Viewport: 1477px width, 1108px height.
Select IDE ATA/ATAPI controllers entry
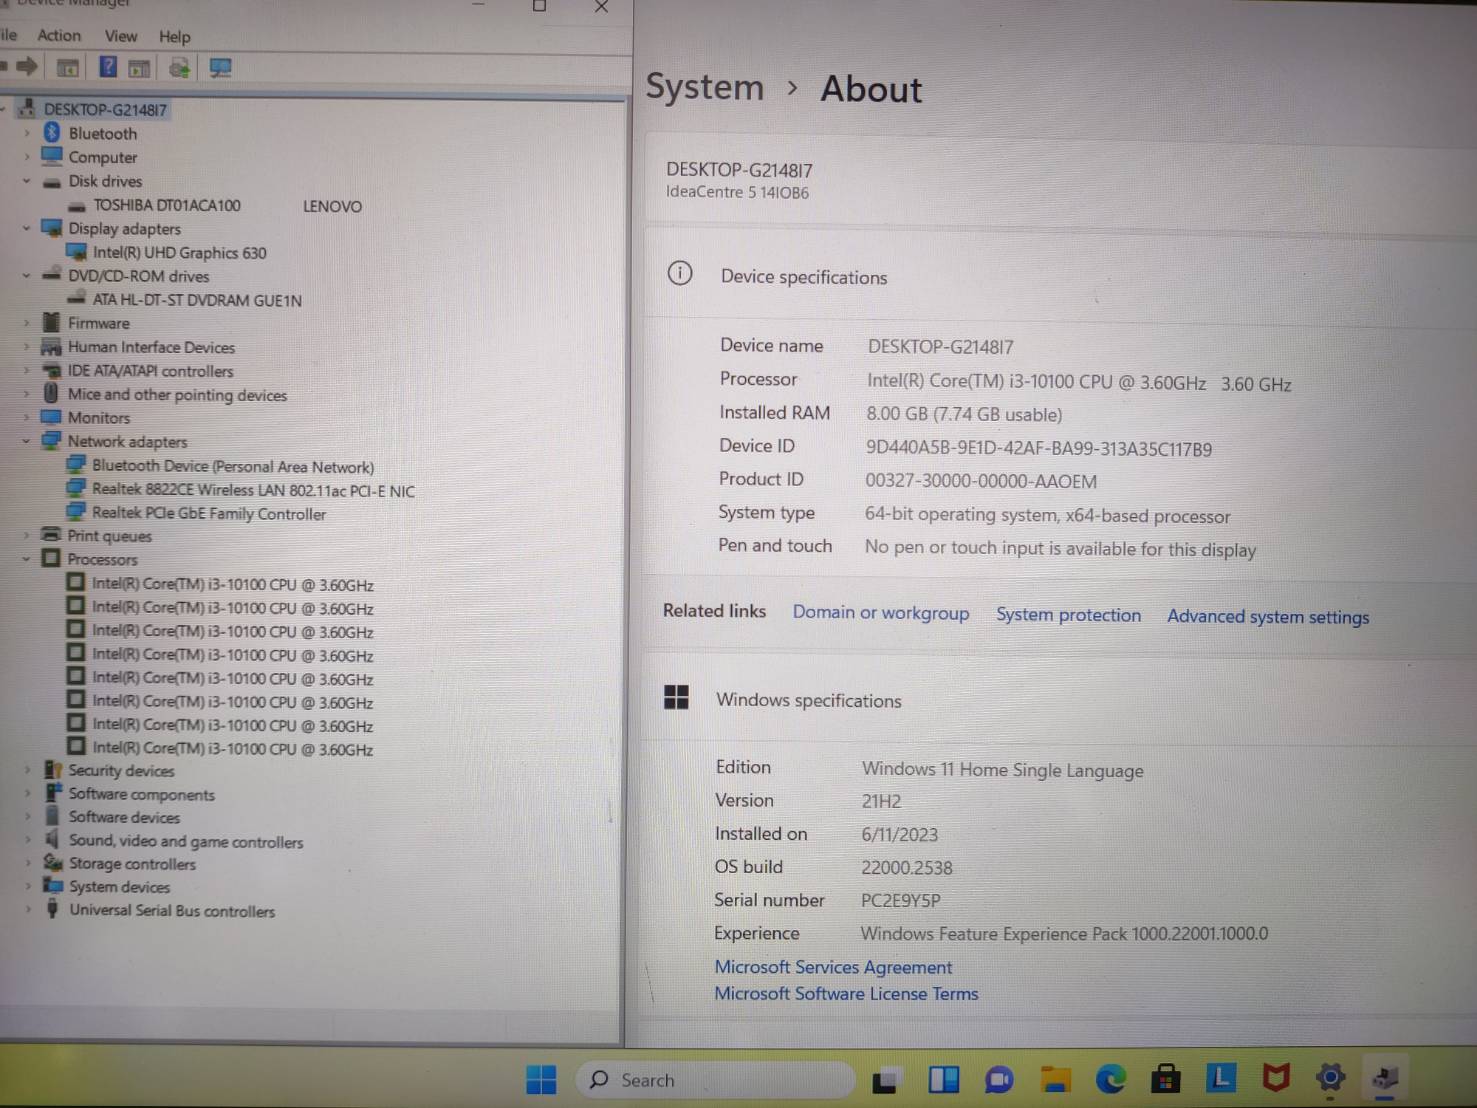(150, 371)
